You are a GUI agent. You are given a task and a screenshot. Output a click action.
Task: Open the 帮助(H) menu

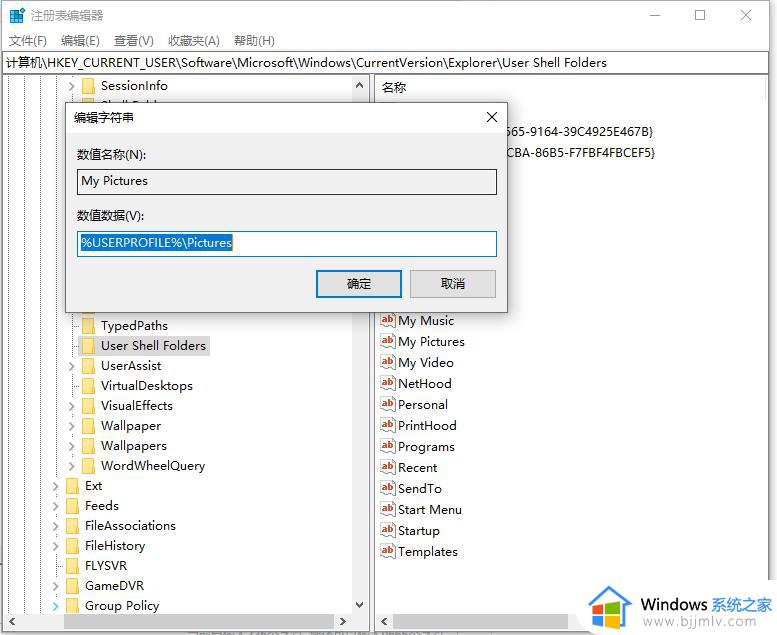click(x=254, y=41)
